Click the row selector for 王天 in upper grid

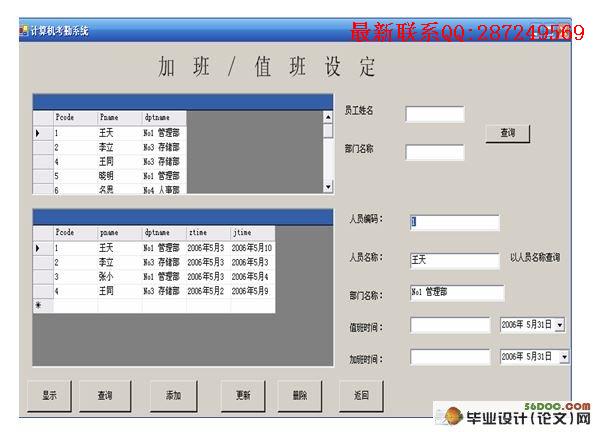[43, 133]
